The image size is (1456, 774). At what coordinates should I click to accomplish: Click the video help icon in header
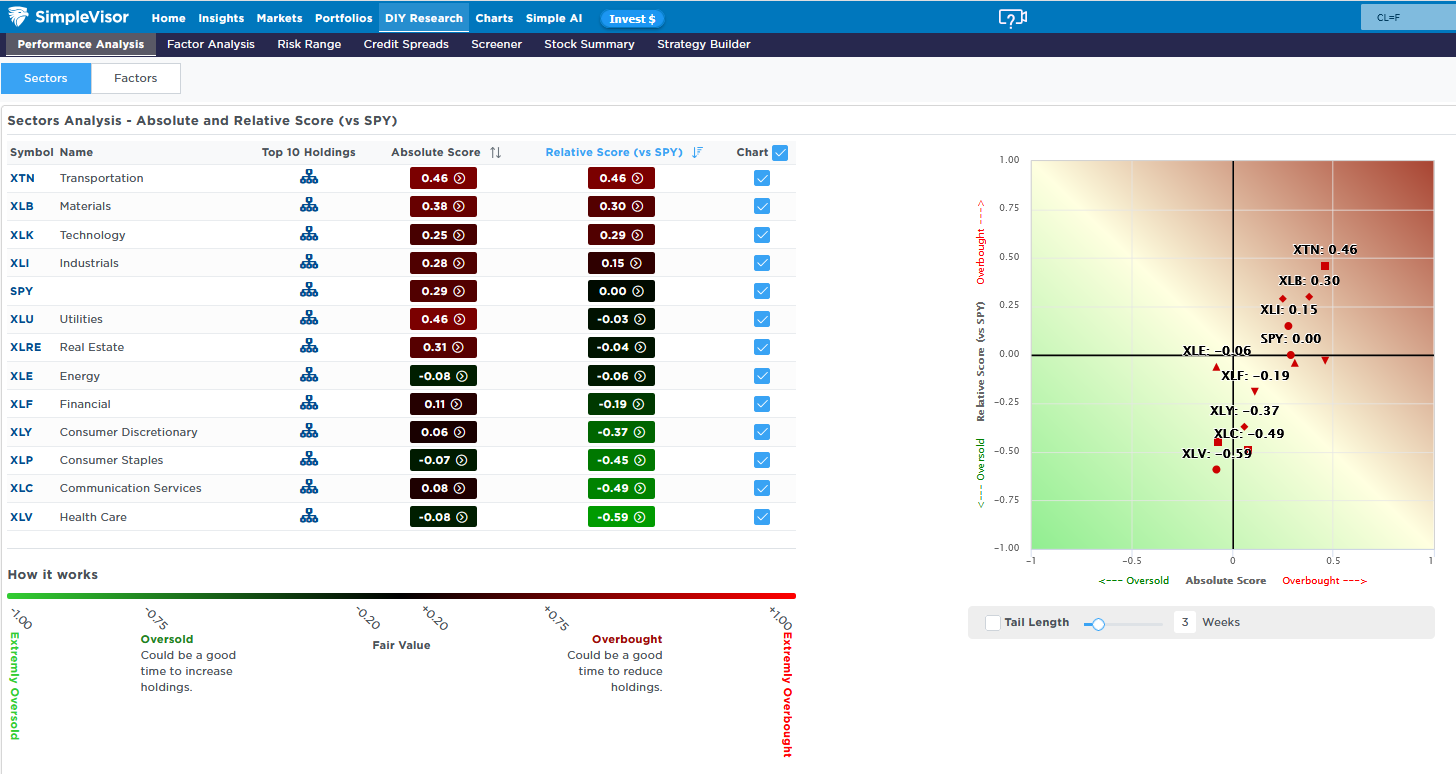click(x=1012, y=18)
